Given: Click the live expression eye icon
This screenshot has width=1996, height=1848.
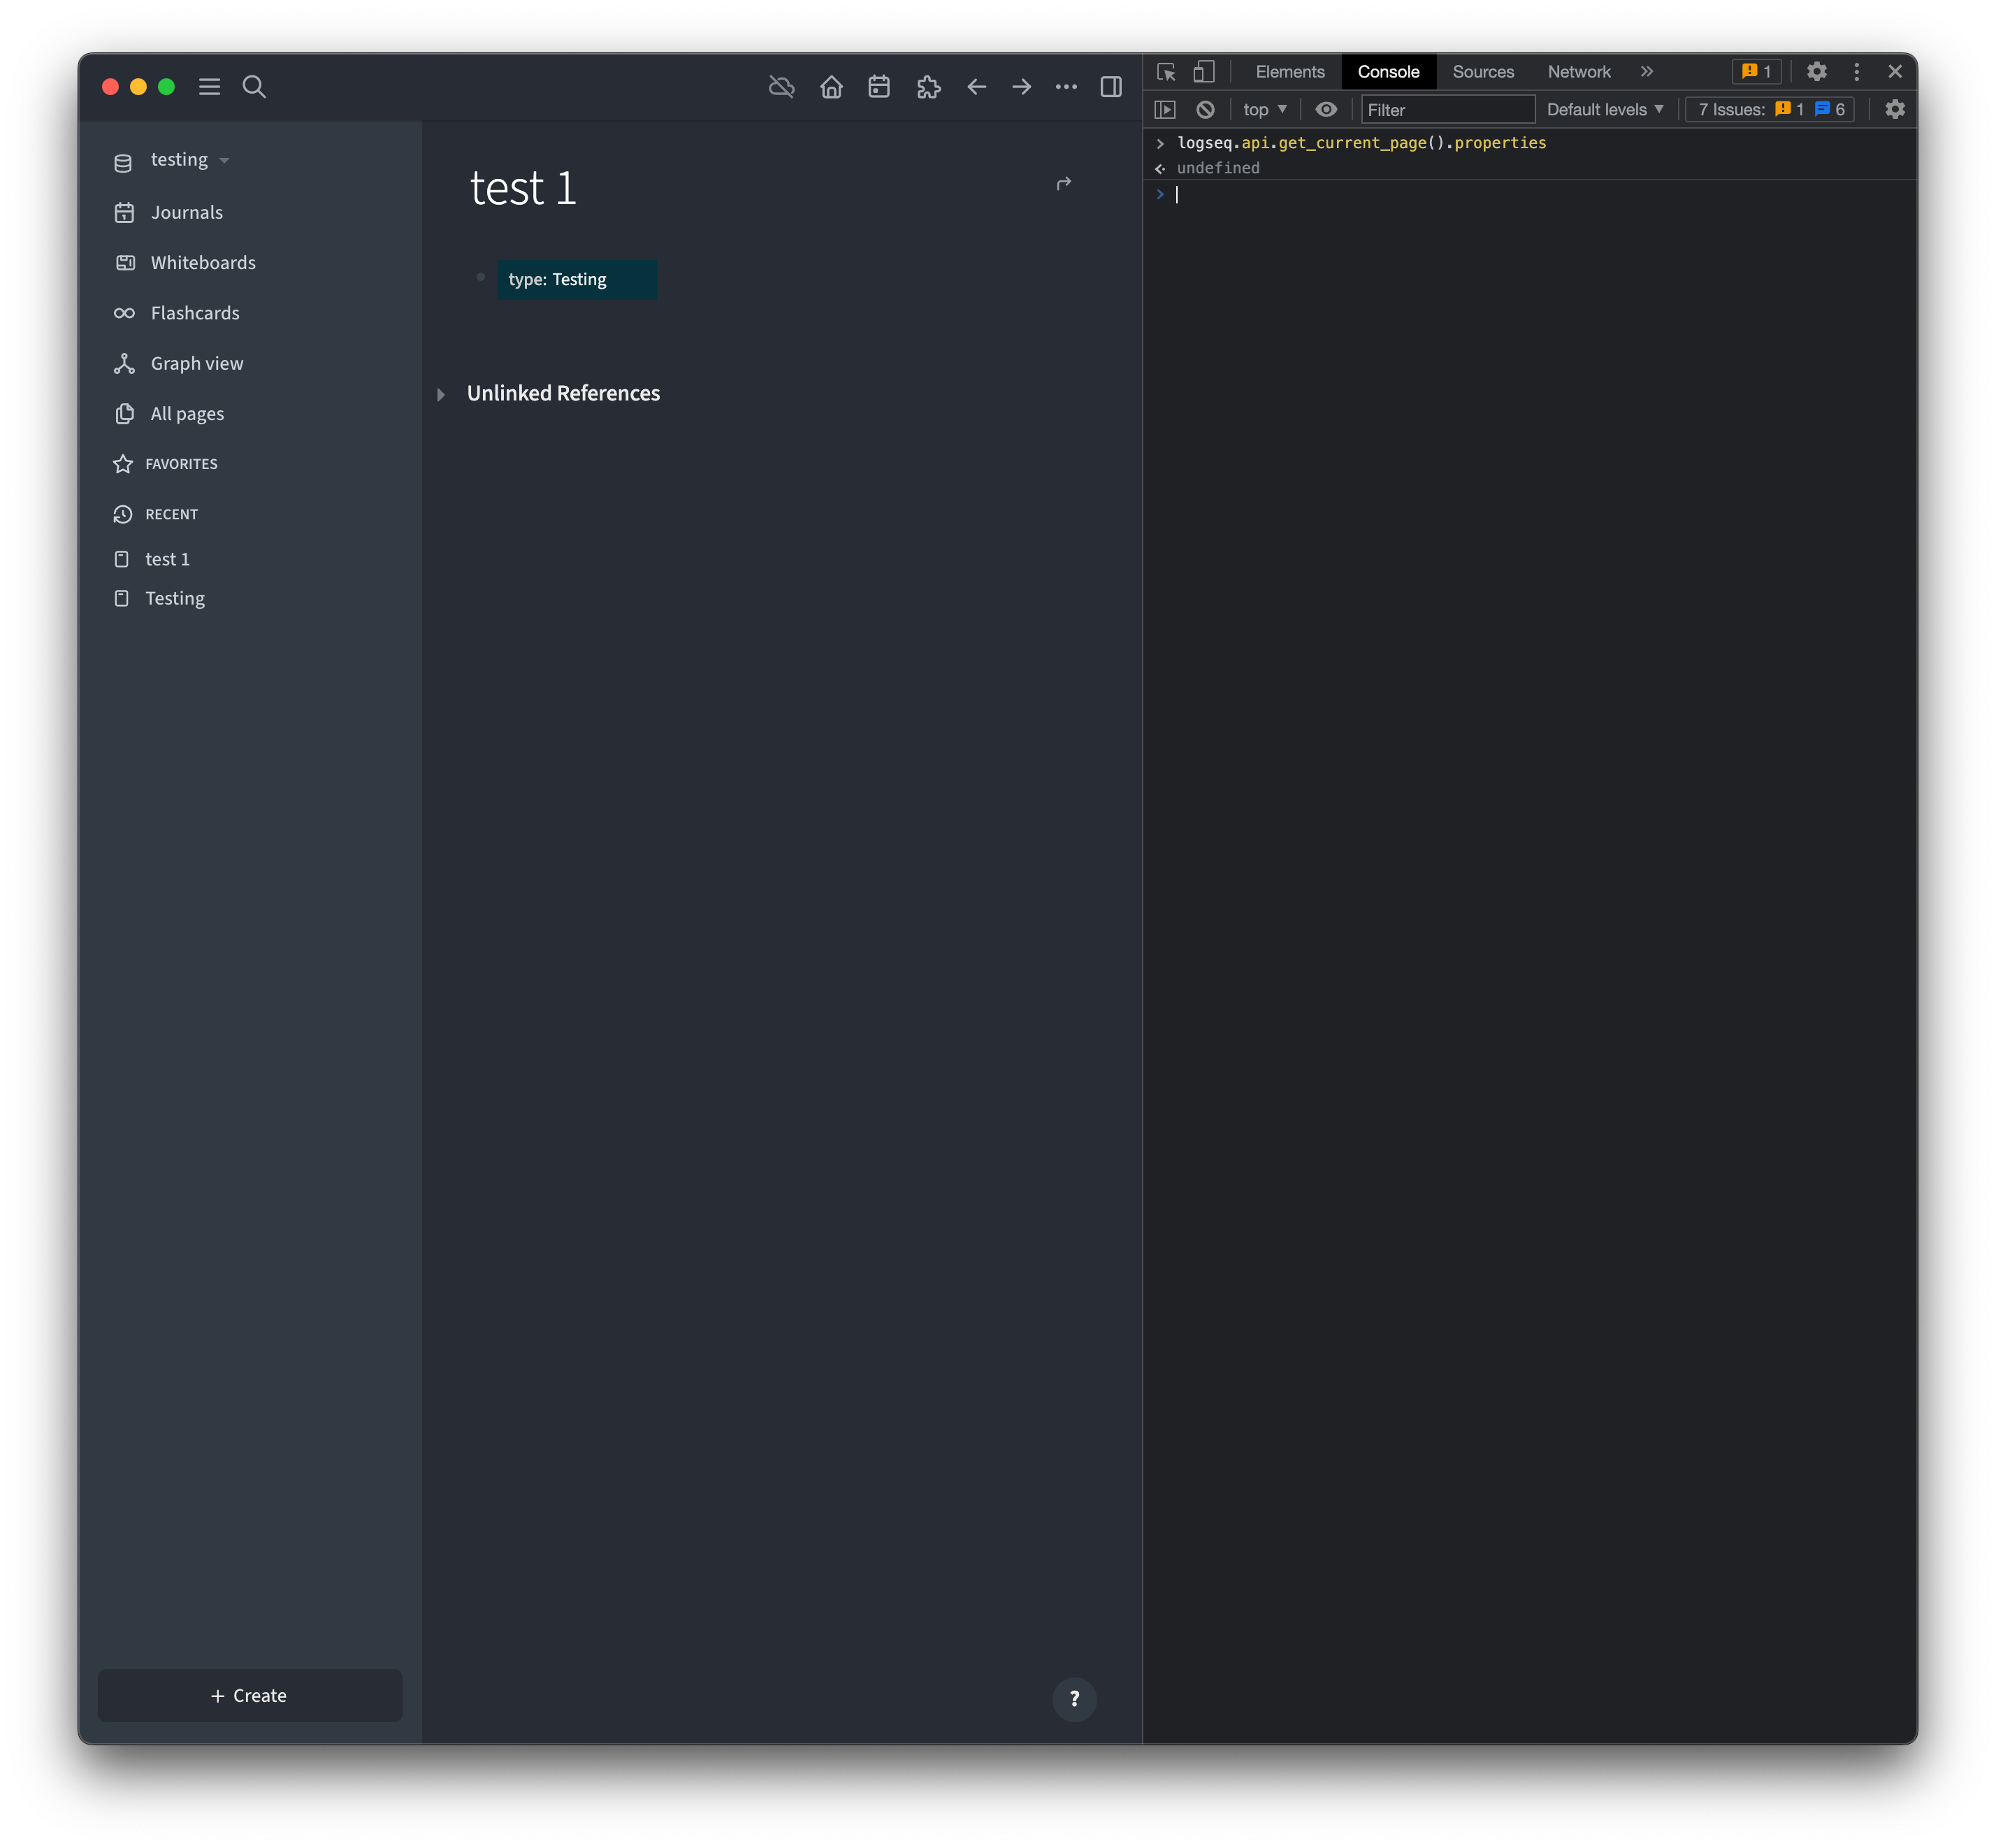Looking at the screenshot, I should [x=1326, y=109].
